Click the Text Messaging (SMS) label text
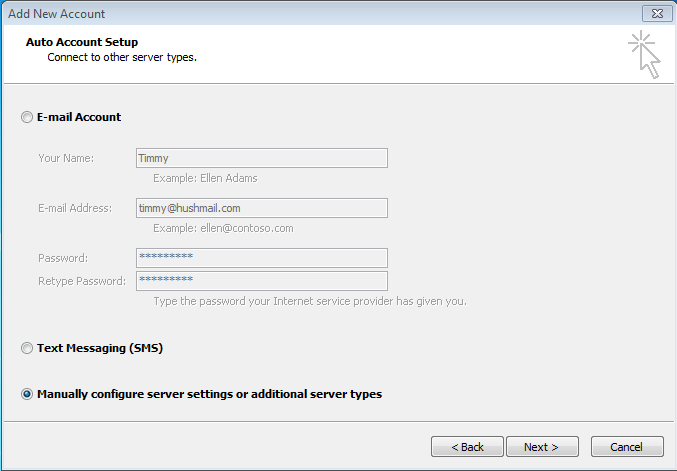The height and width of the screenshot is (471, 677). pos(100,348)
